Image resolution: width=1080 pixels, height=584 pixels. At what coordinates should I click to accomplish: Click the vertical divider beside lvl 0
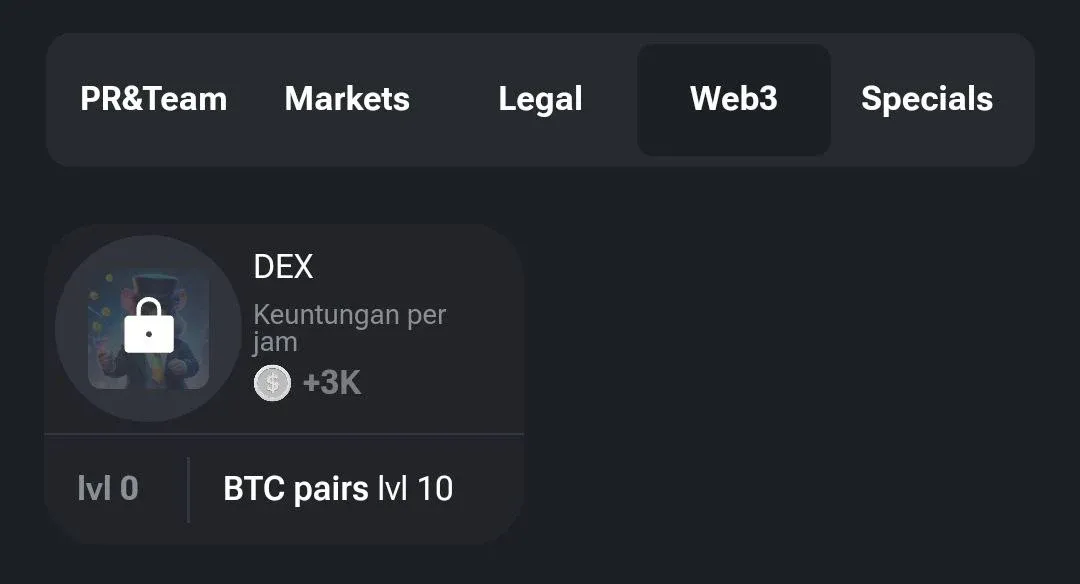[188, 490]
